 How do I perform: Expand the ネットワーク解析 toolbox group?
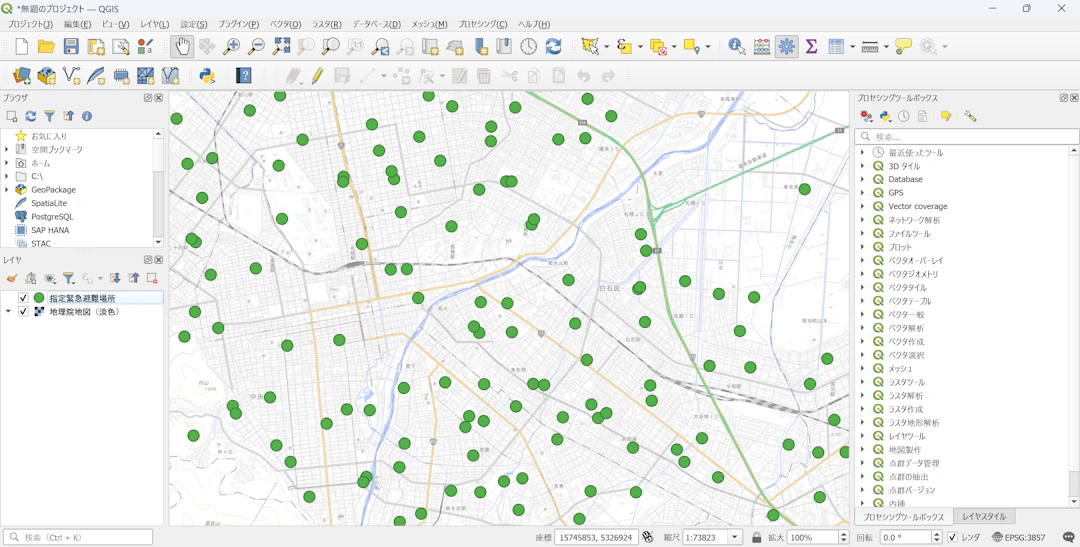click(x=862, y=220)
